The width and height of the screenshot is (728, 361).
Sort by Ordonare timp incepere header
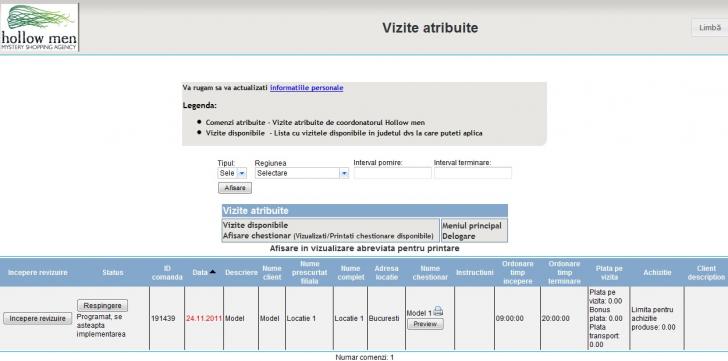(x=518, y=272)
